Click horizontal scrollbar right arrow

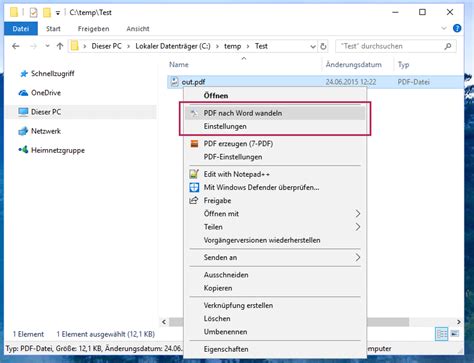tap(459, 322)
